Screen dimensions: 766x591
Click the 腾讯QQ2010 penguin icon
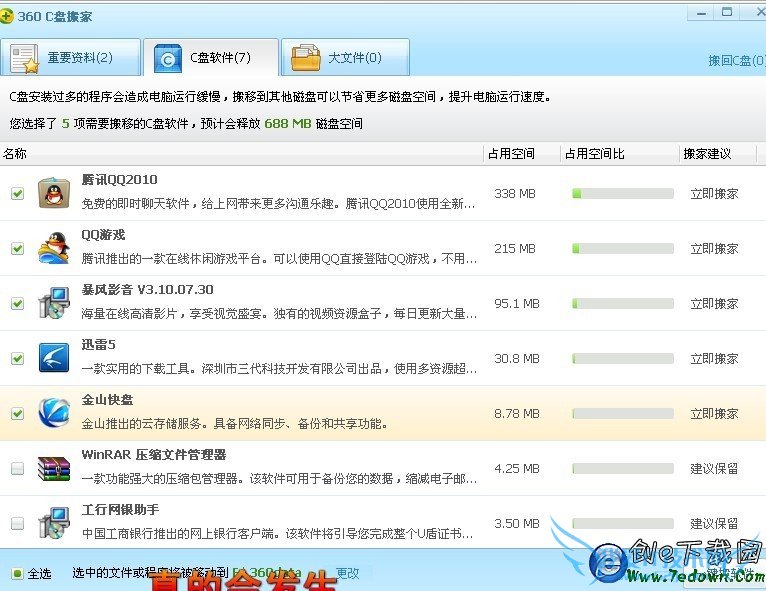click(x=54, y=193)
